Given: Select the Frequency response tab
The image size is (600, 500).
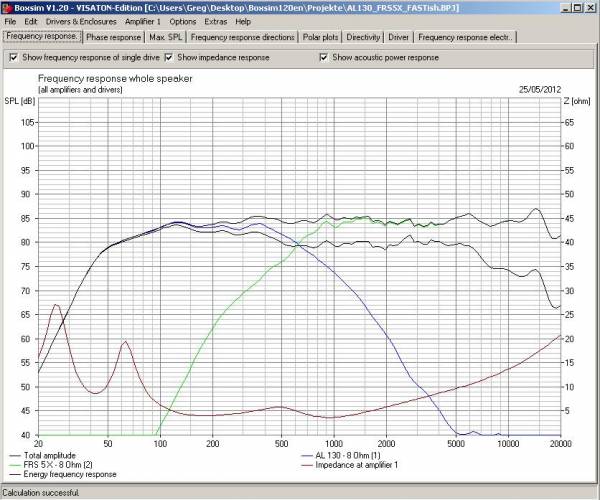Looking at the screenshot, I should click(x=42, y=36).
